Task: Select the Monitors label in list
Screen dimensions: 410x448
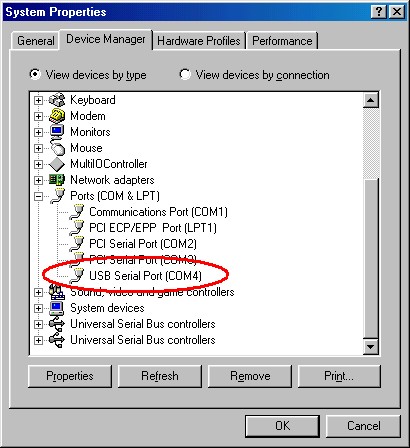Action: [90, 132]
